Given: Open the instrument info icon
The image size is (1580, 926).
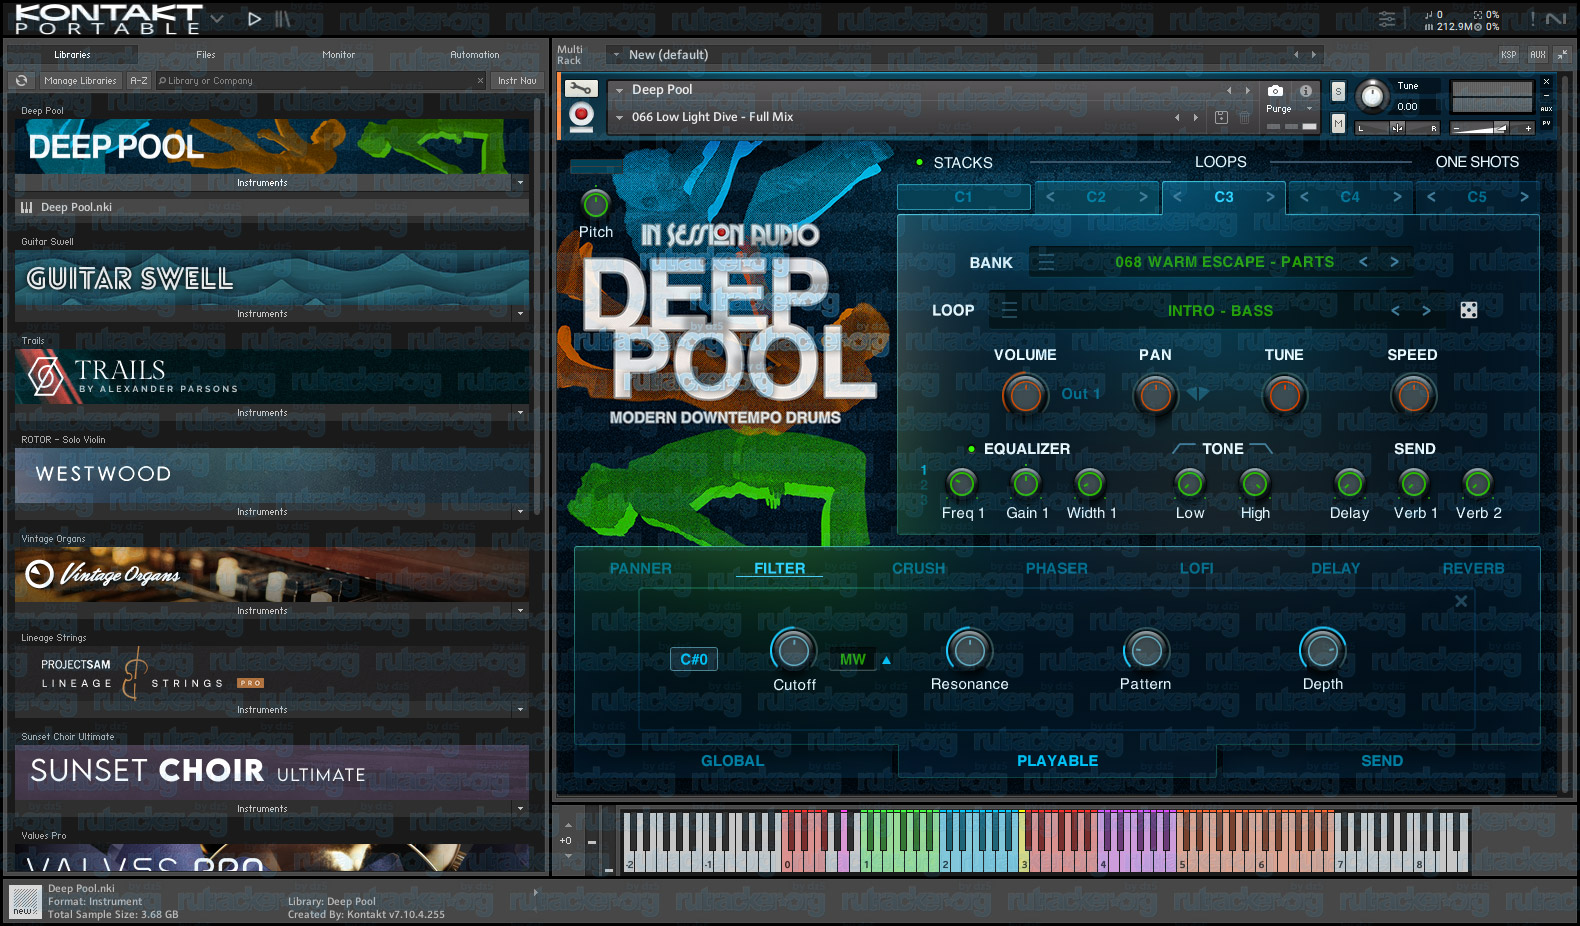Looking at the screenshot, I should tap(1305, 90).
